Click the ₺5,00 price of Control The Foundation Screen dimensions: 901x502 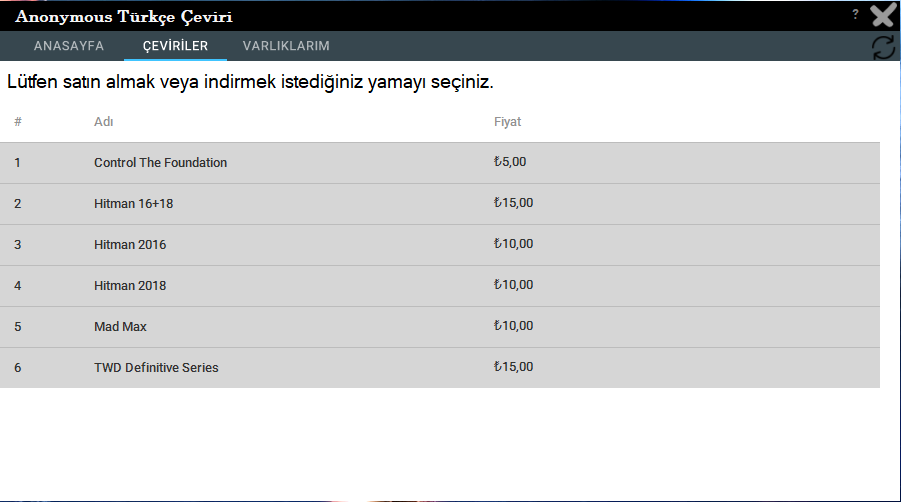pyautogui.click(x=510, y=162)
